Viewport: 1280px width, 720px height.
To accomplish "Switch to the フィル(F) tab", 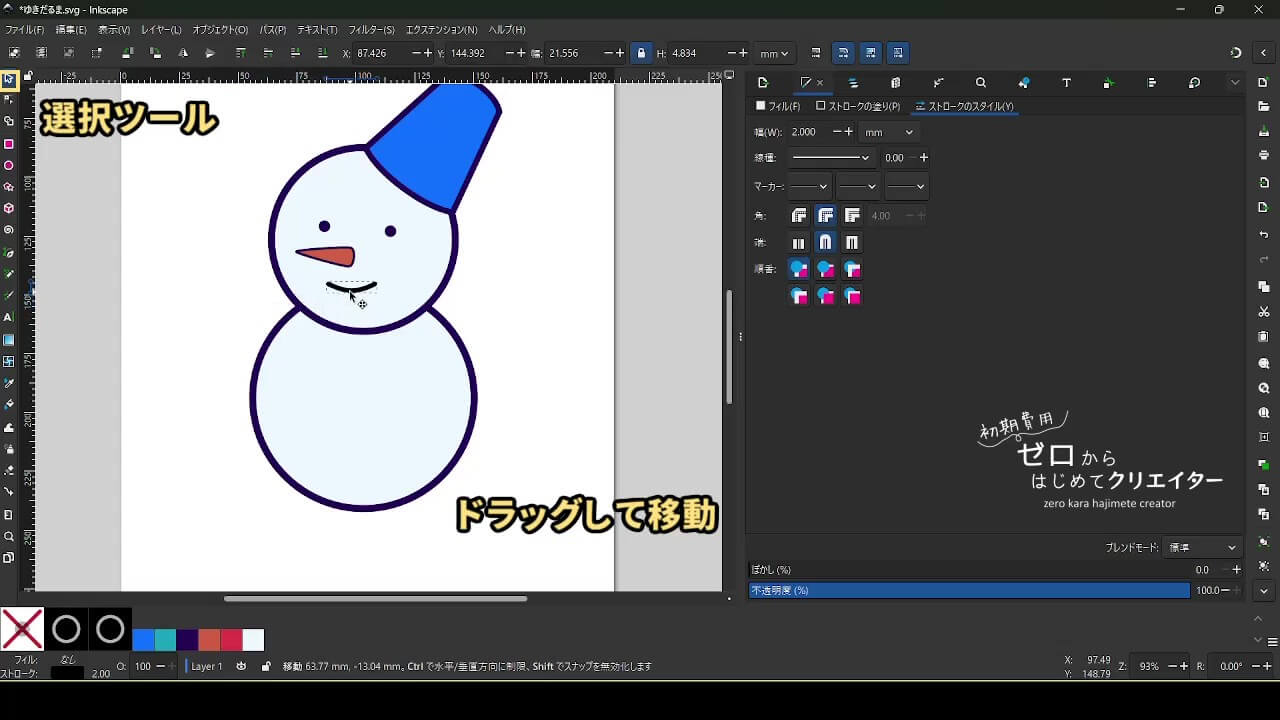I will pyautogui.click(x=778, y=106).
